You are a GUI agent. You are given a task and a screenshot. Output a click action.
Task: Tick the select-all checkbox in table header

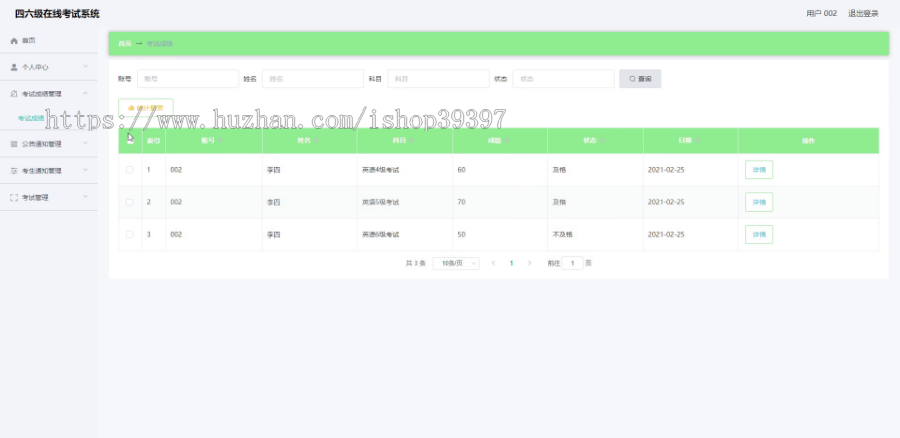130,141
